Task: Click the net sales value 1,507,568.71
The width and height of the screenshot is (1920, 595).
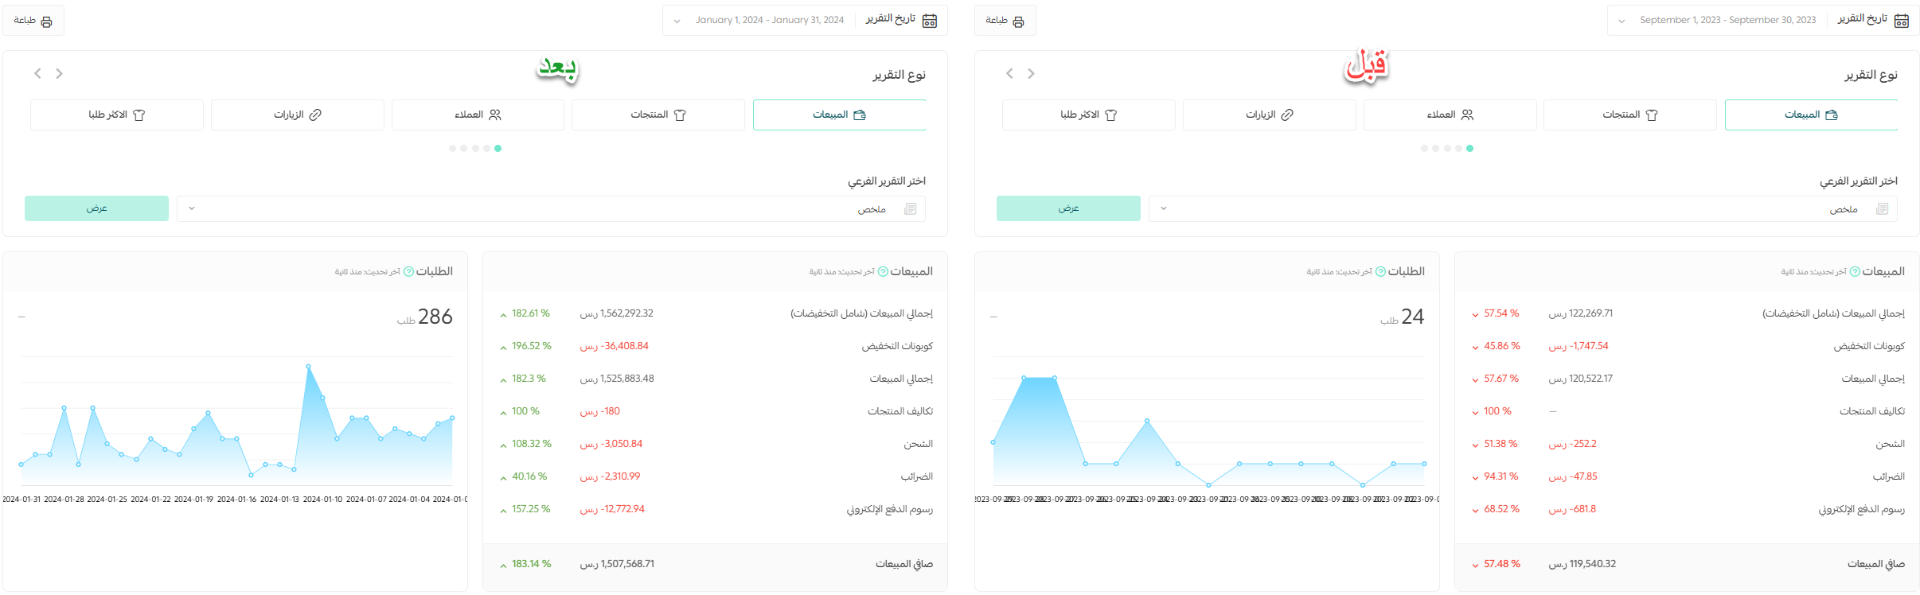Action: coord(617,564)
